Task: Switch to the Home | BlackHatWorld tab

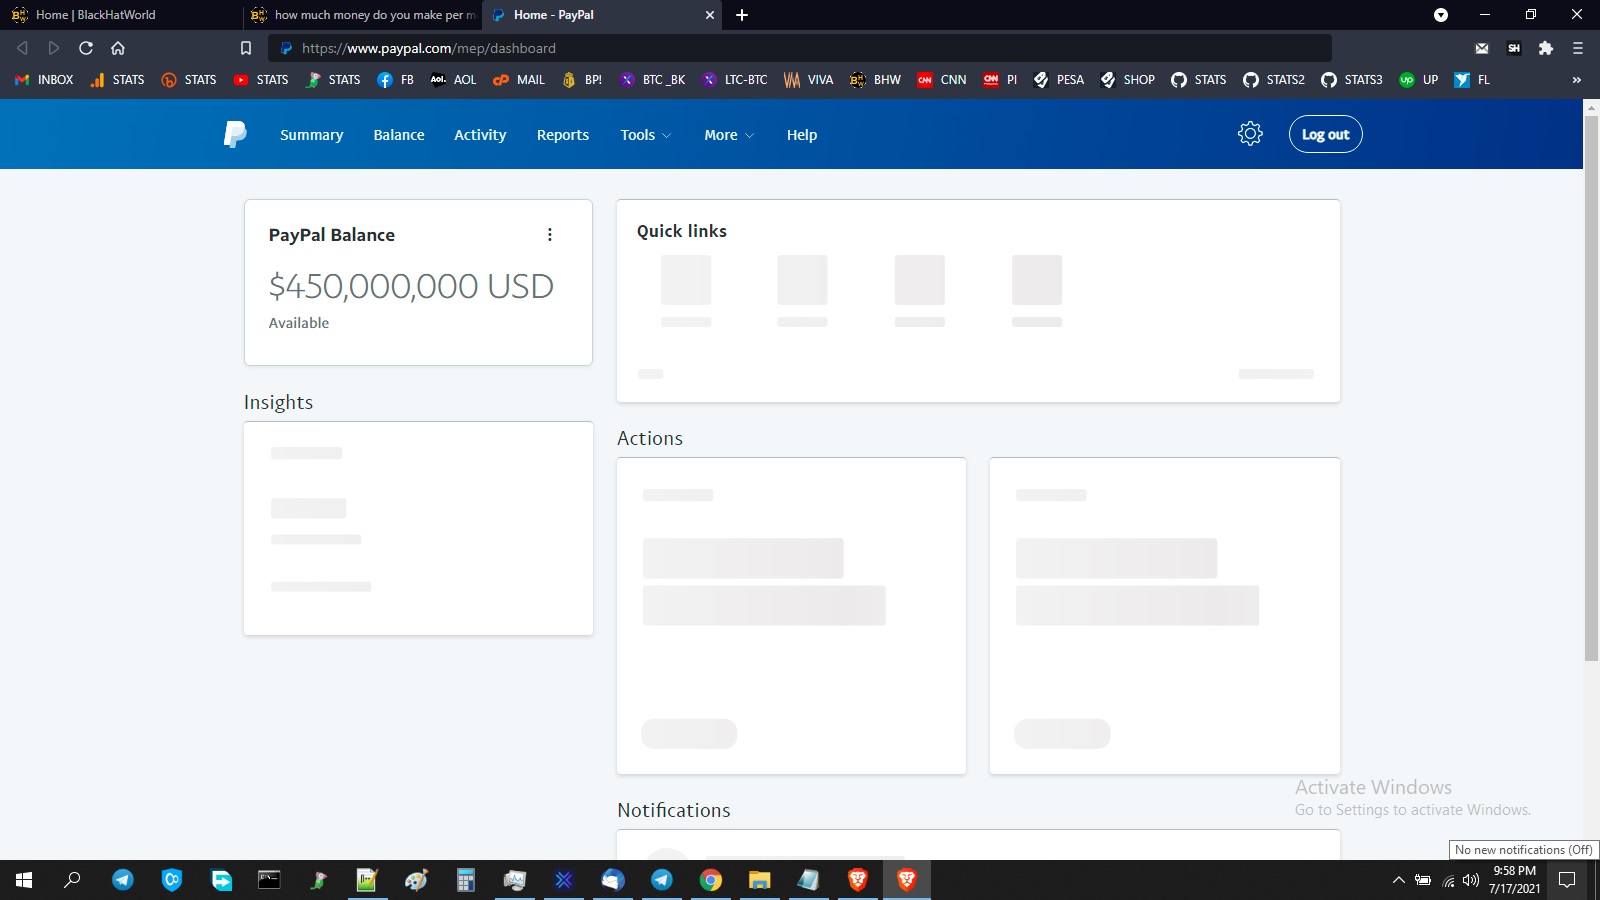Action: [120, 15]
